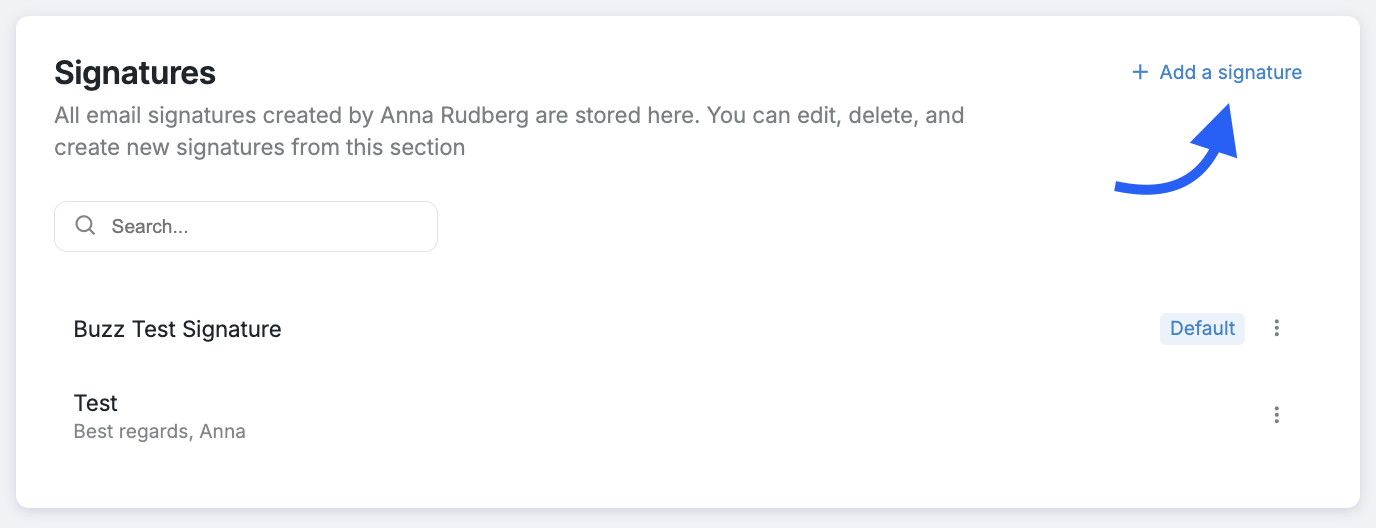Click the Add a signature link text
The height and width of the screenshot is (528, 1376).
(x=1230, y=72)
